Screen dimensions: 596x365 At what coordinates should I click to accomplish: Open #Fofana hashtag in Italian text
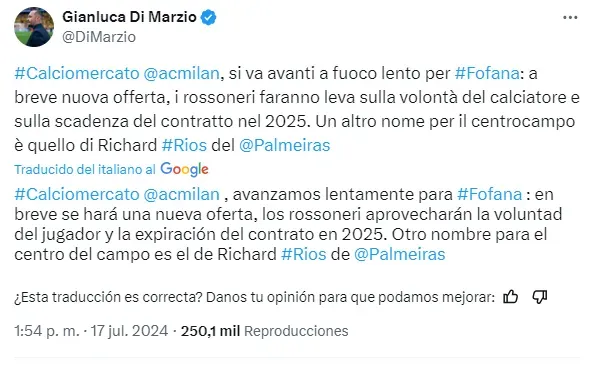point(487,73)
